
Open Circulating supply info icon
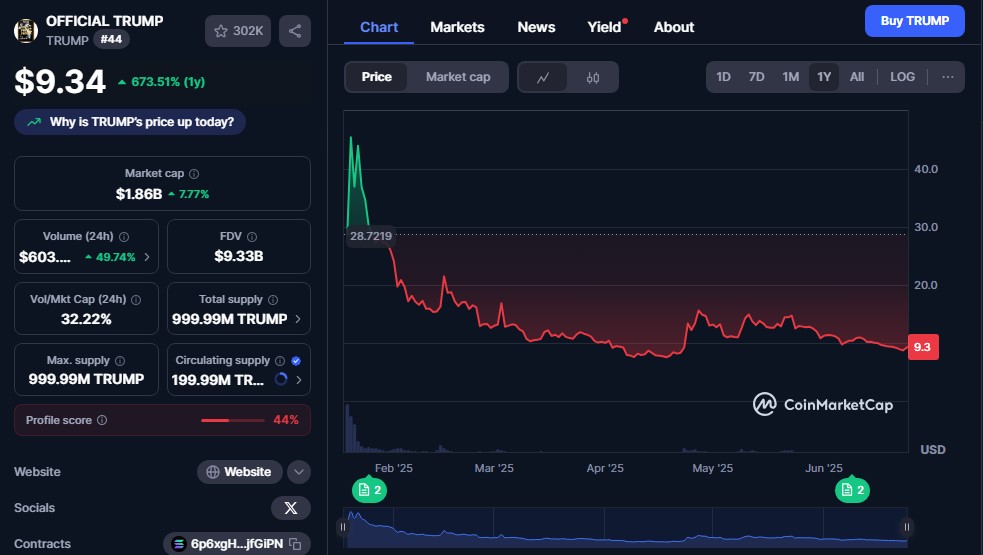[280, 361]
